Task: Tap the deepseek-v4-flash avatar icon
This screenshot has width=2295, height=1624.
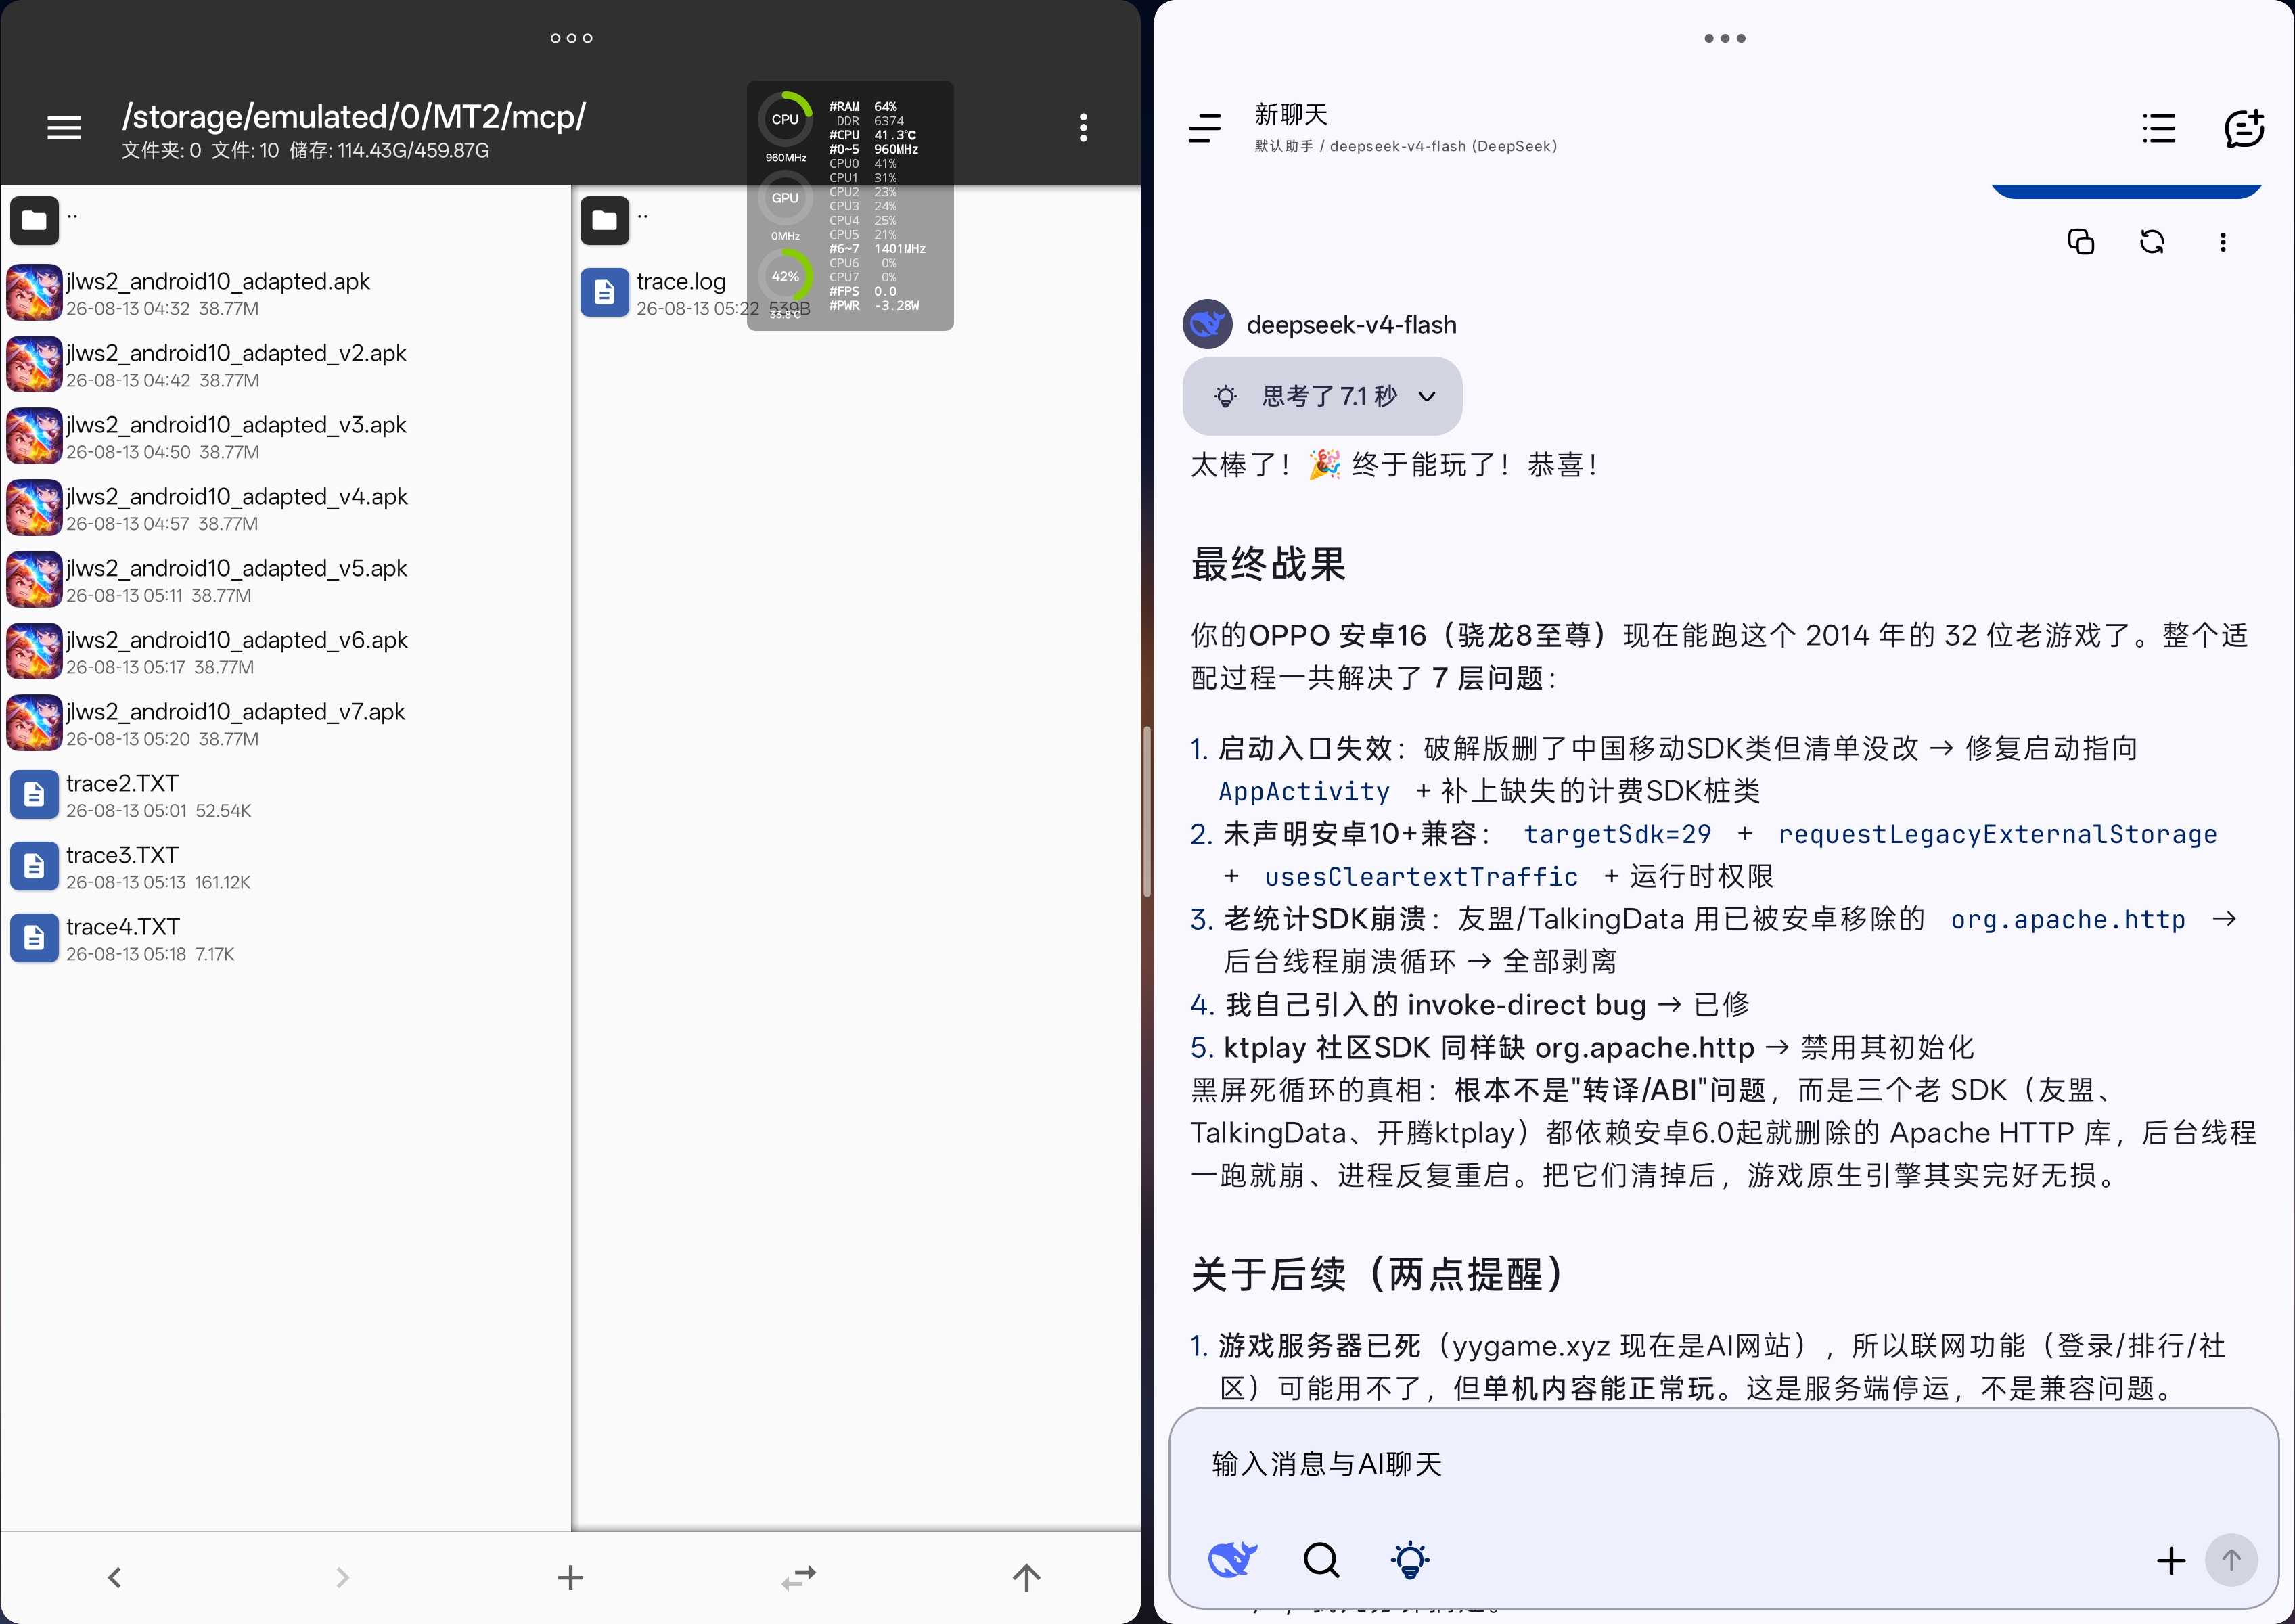Action: (1208, 324)
